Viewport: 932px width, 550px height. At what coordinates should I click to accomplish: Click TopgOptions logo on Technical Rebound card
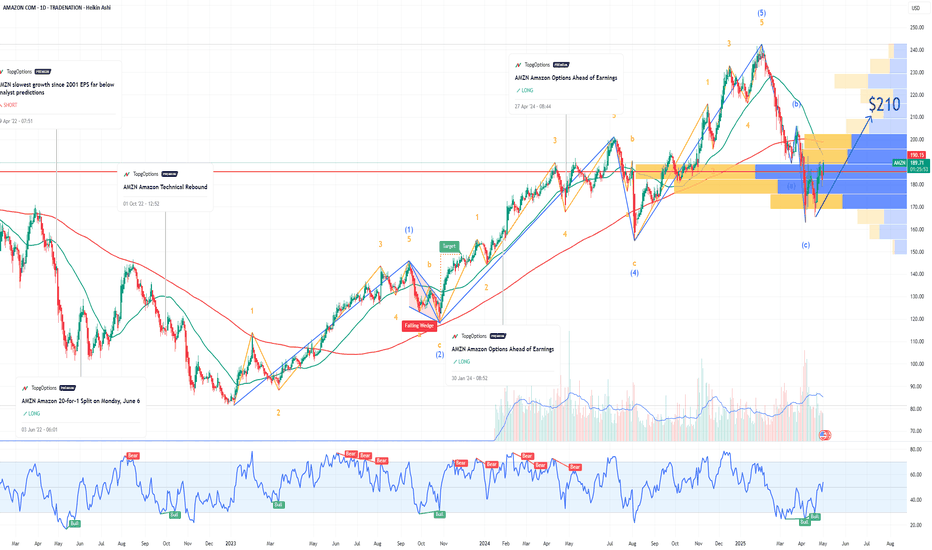pos(127,174)
